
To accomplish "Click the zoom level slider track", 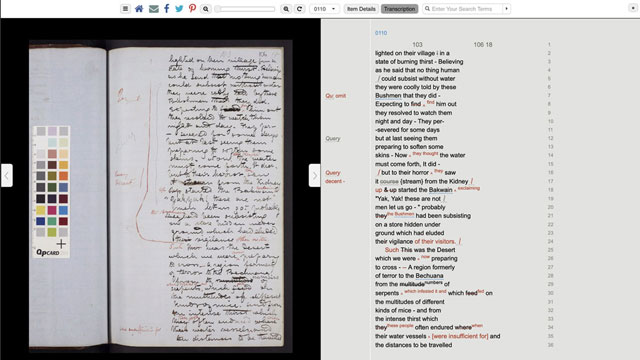I will pyautogui.click(x=245, y=9).
